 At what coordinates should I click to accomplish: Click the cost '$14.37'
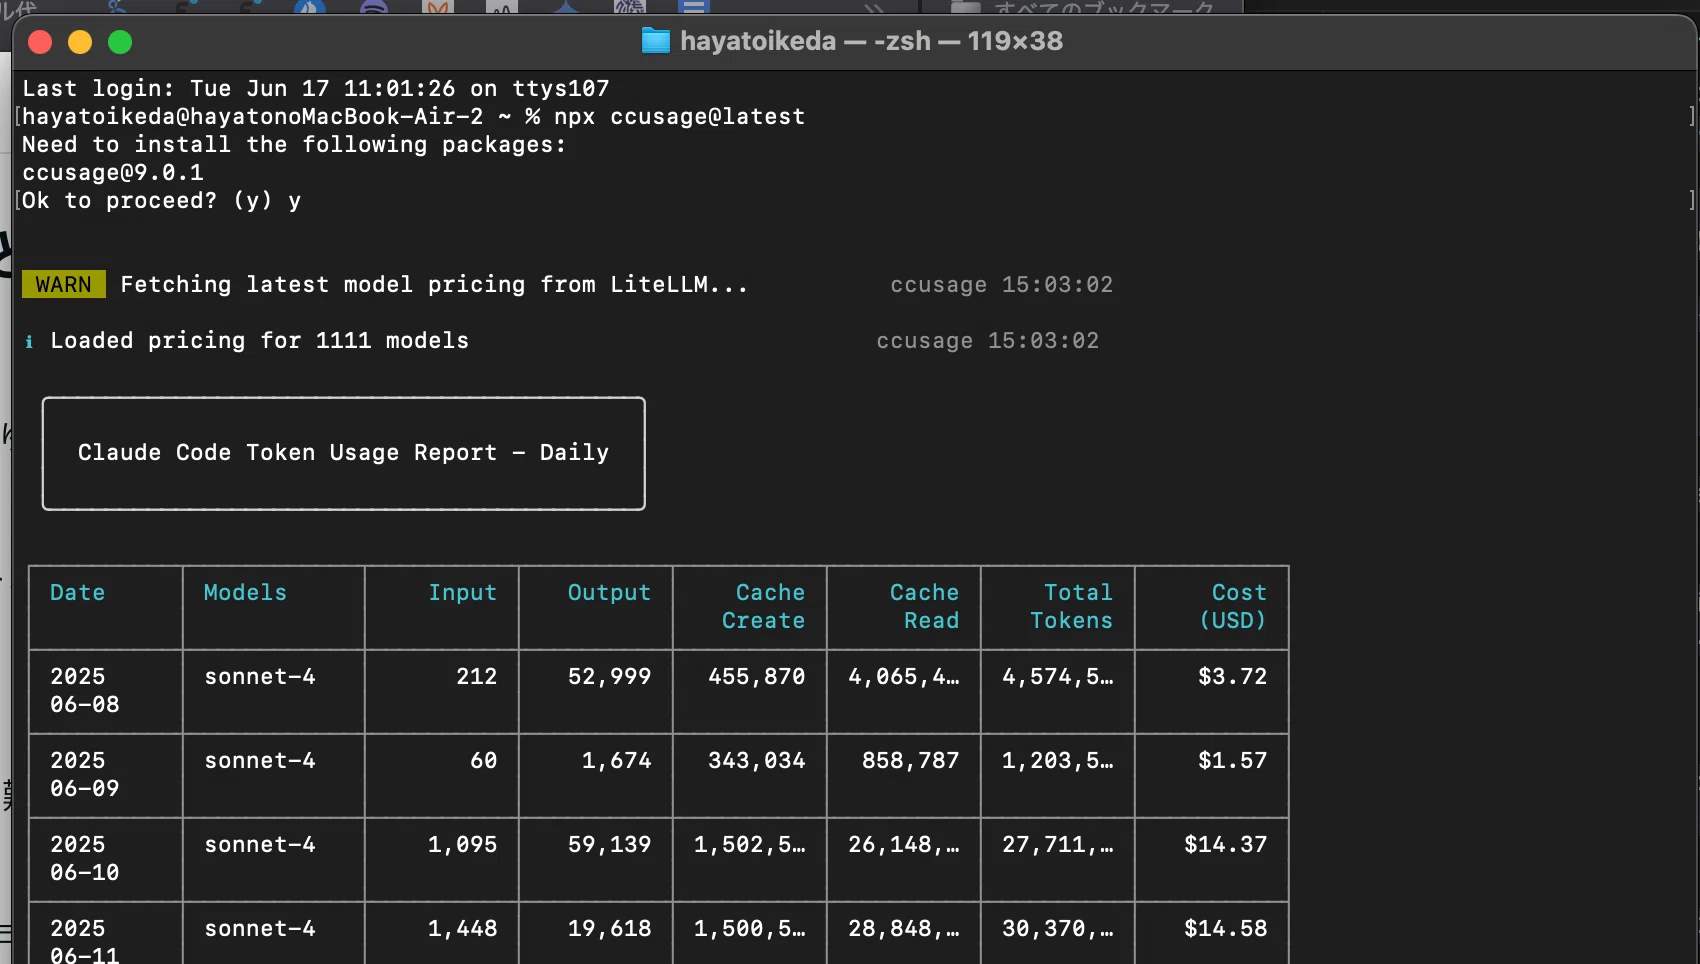[1226, 845]
